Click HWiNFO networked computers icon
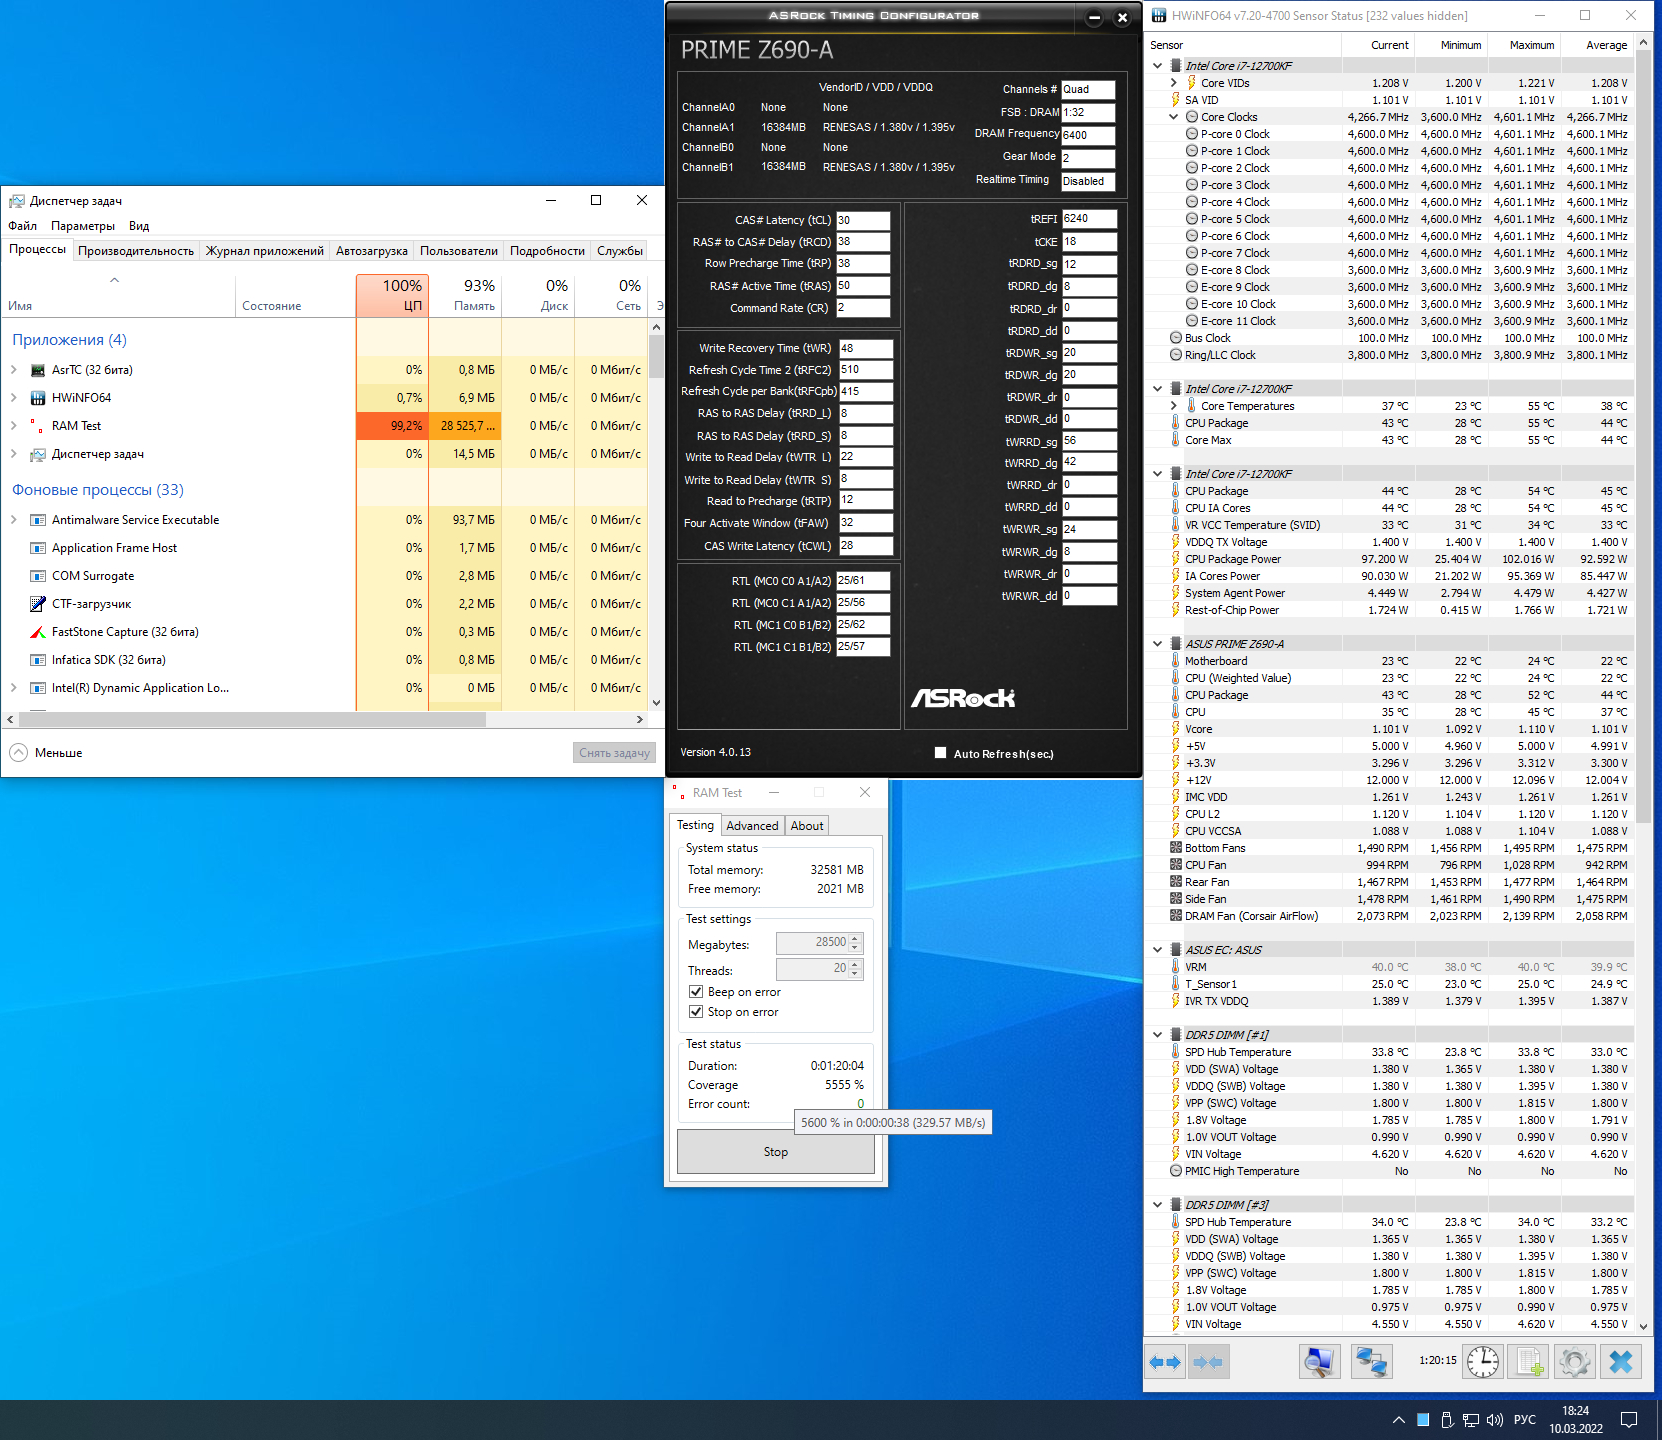 point(1371,1362)
